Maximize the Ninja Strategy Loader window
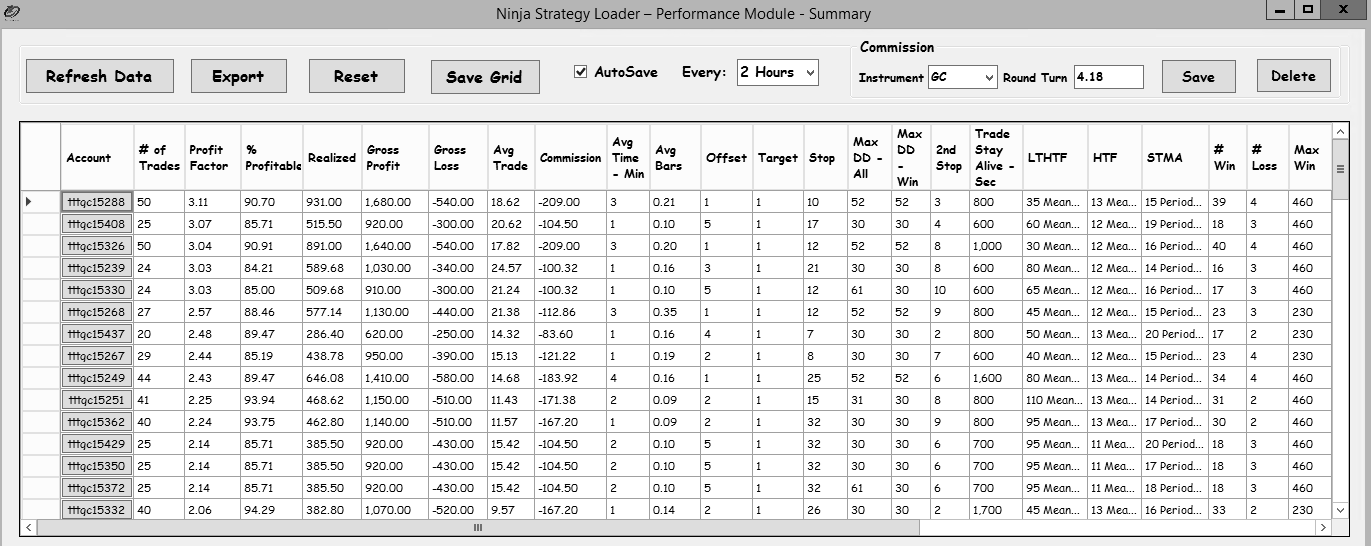This screenshot has width=1371, height=546. tap(1308, 9)
